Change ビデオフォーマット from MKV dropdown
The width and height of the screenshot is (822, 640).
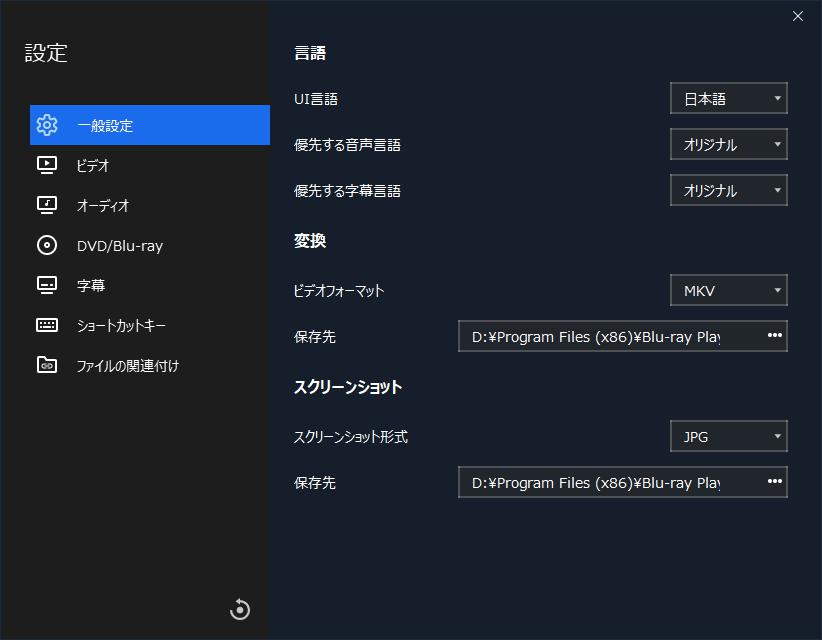(x=728, y=290)
